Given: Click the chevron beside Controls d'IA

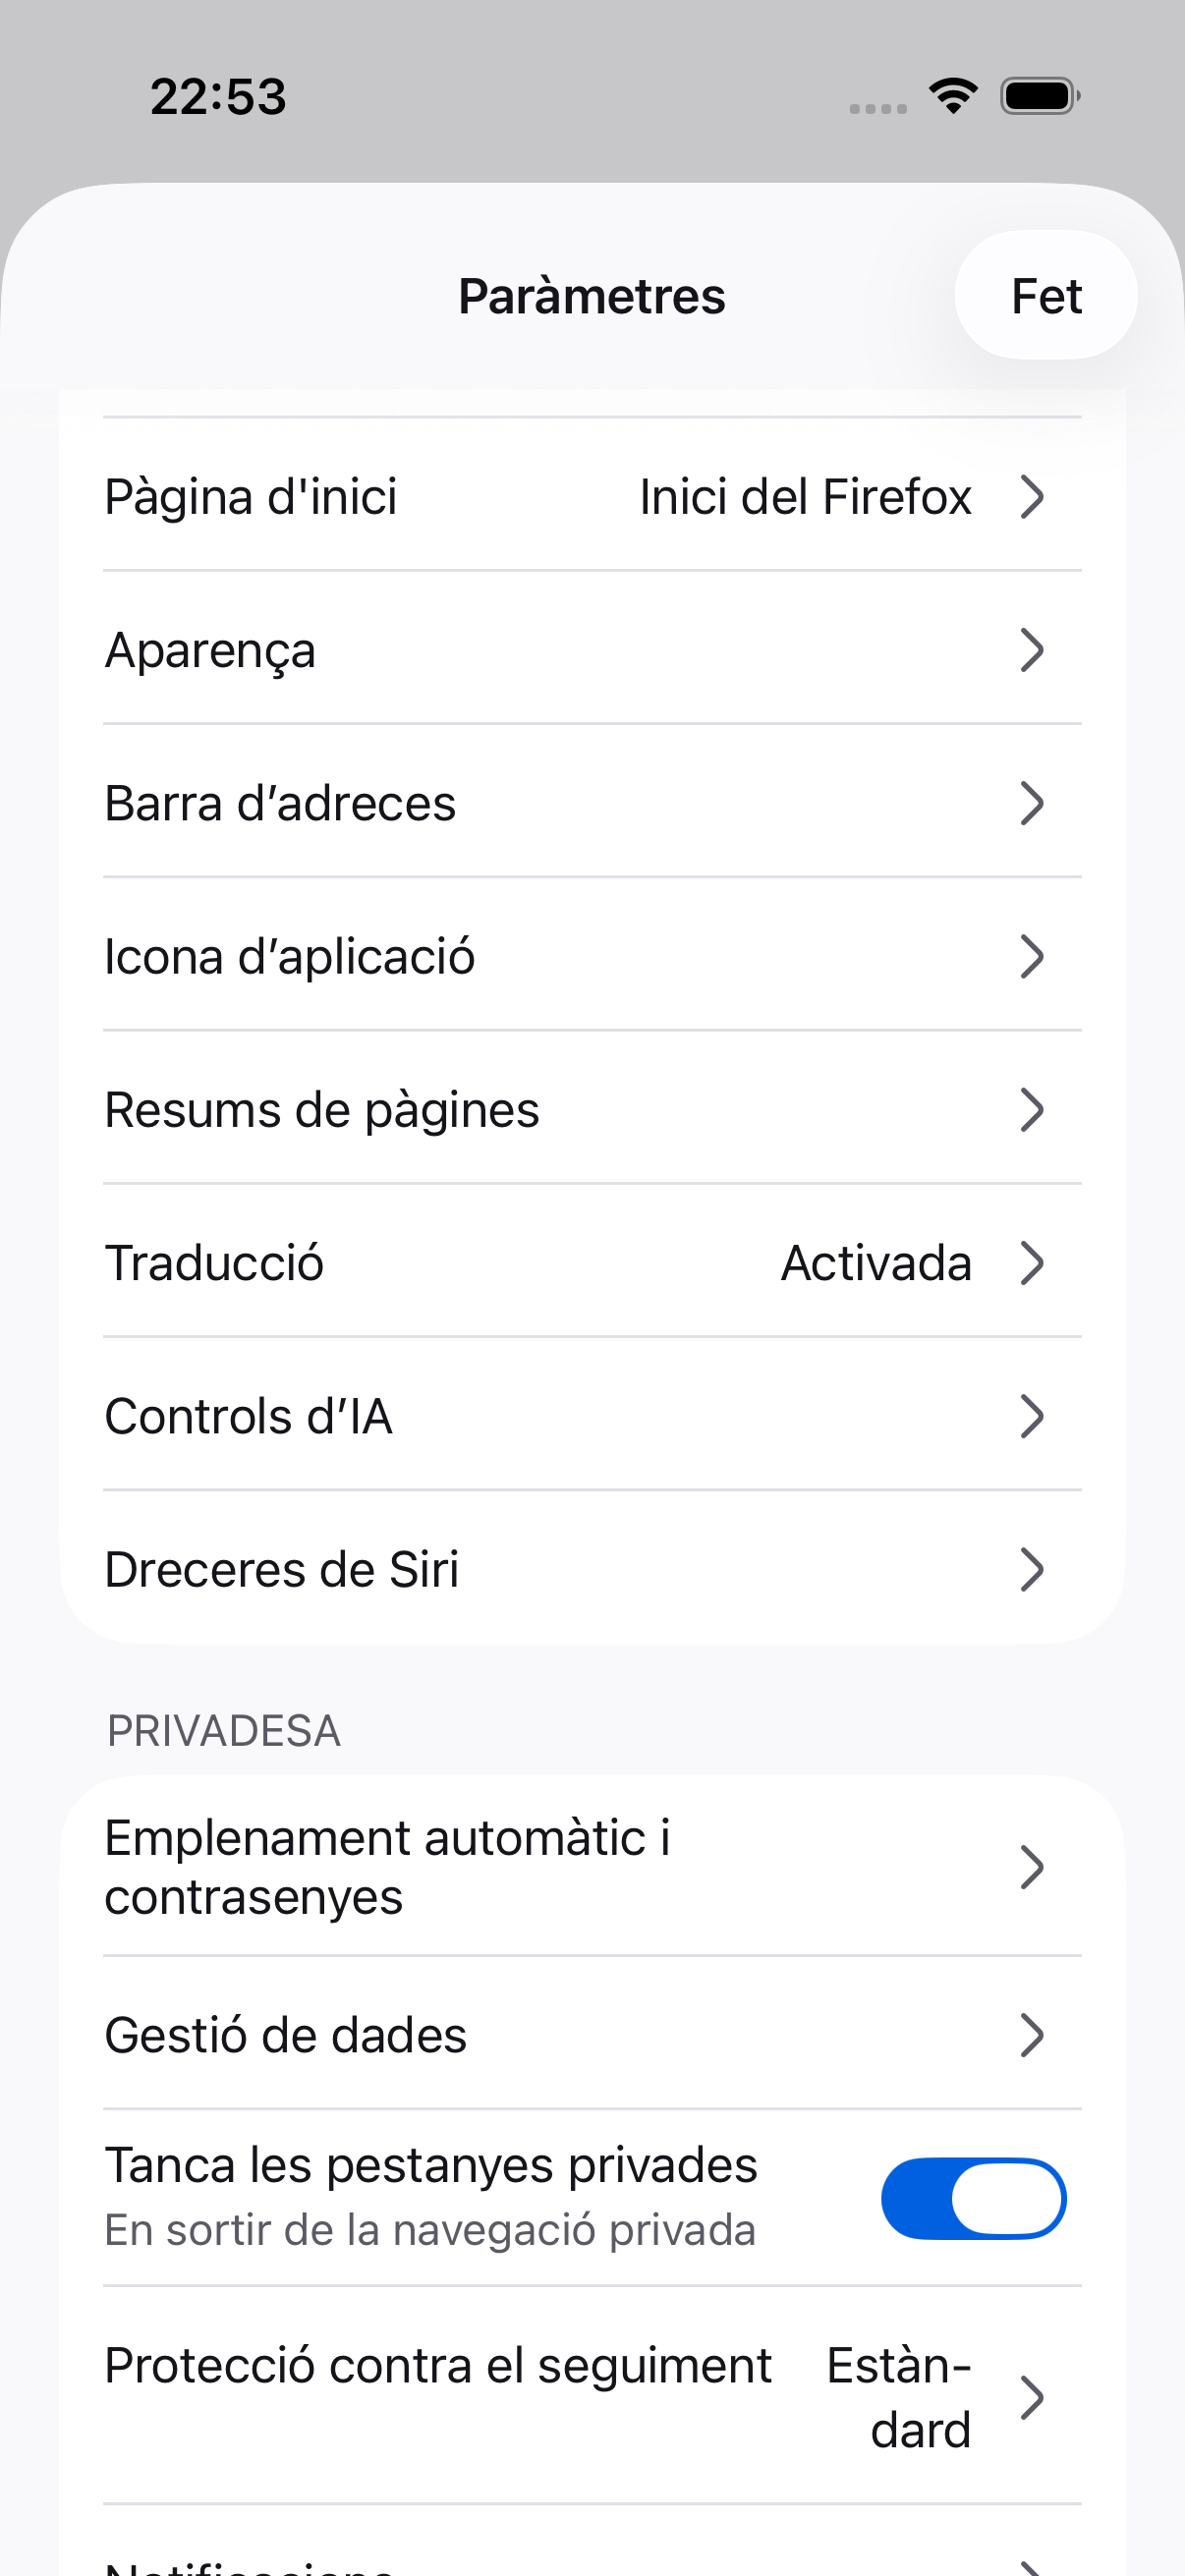Looking at the screenshot, I should click(x=1032, y=1416).
